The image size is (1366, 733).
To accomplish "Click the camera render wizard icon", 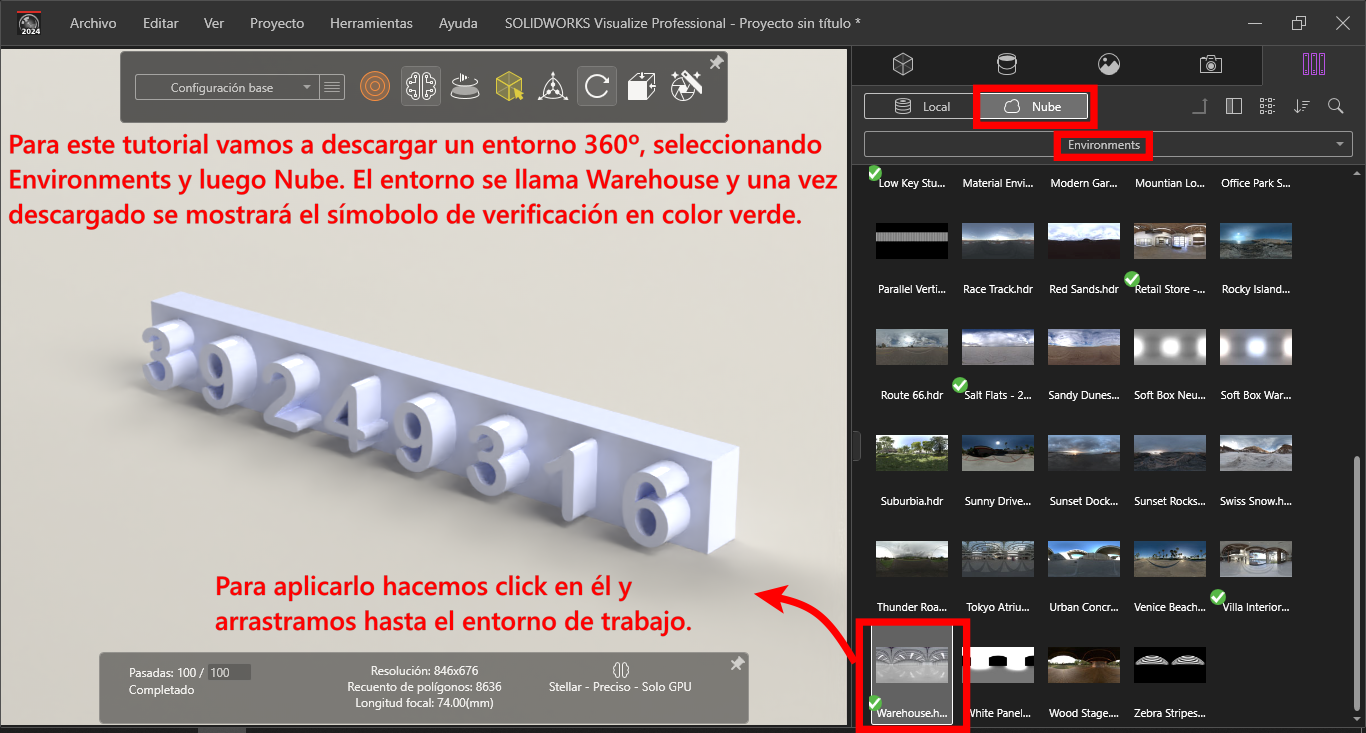I will click(x=685, y=87).
